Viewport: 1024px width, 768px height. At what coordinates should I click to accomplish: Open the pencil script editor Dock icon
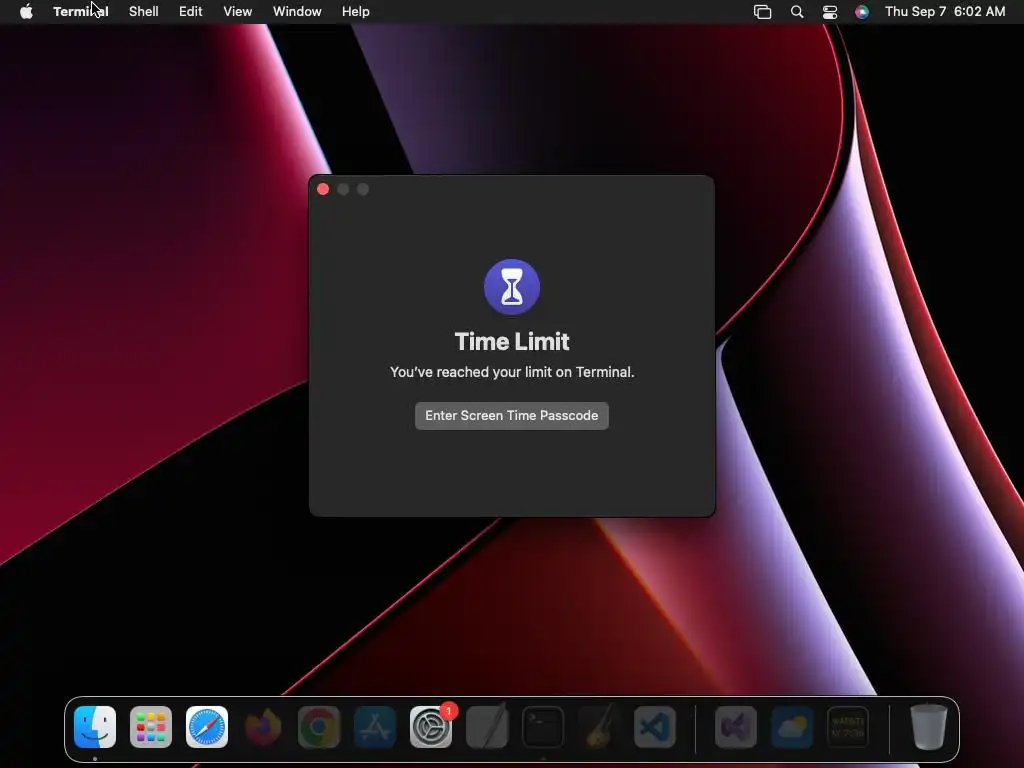[487, 727]
